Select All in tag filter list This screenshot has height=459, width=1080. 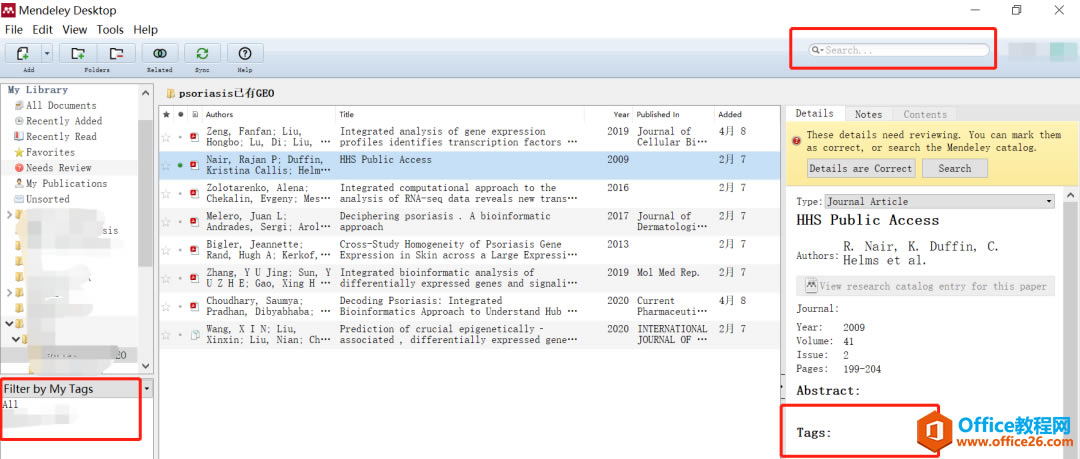[10, 405]
